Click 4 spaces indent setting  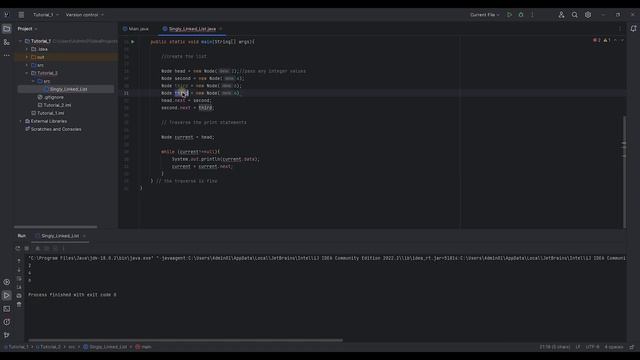[x=613, y=347]
